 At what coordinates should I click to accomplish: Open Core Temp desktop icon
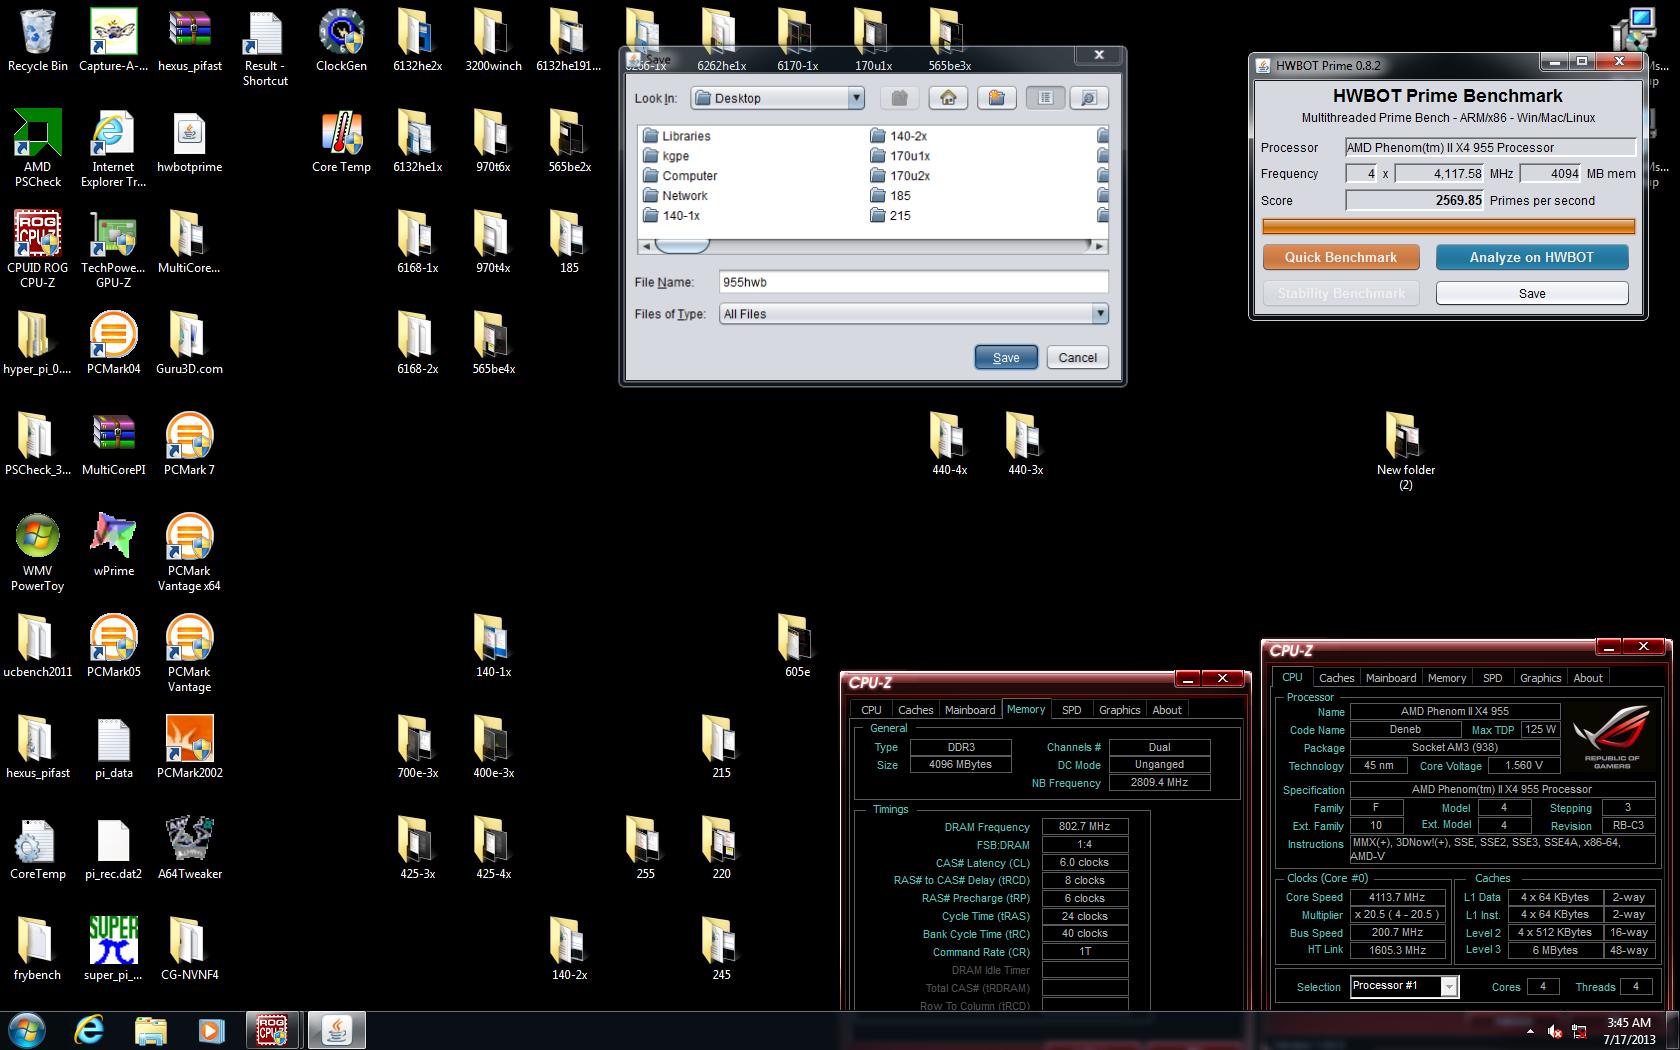341,142
